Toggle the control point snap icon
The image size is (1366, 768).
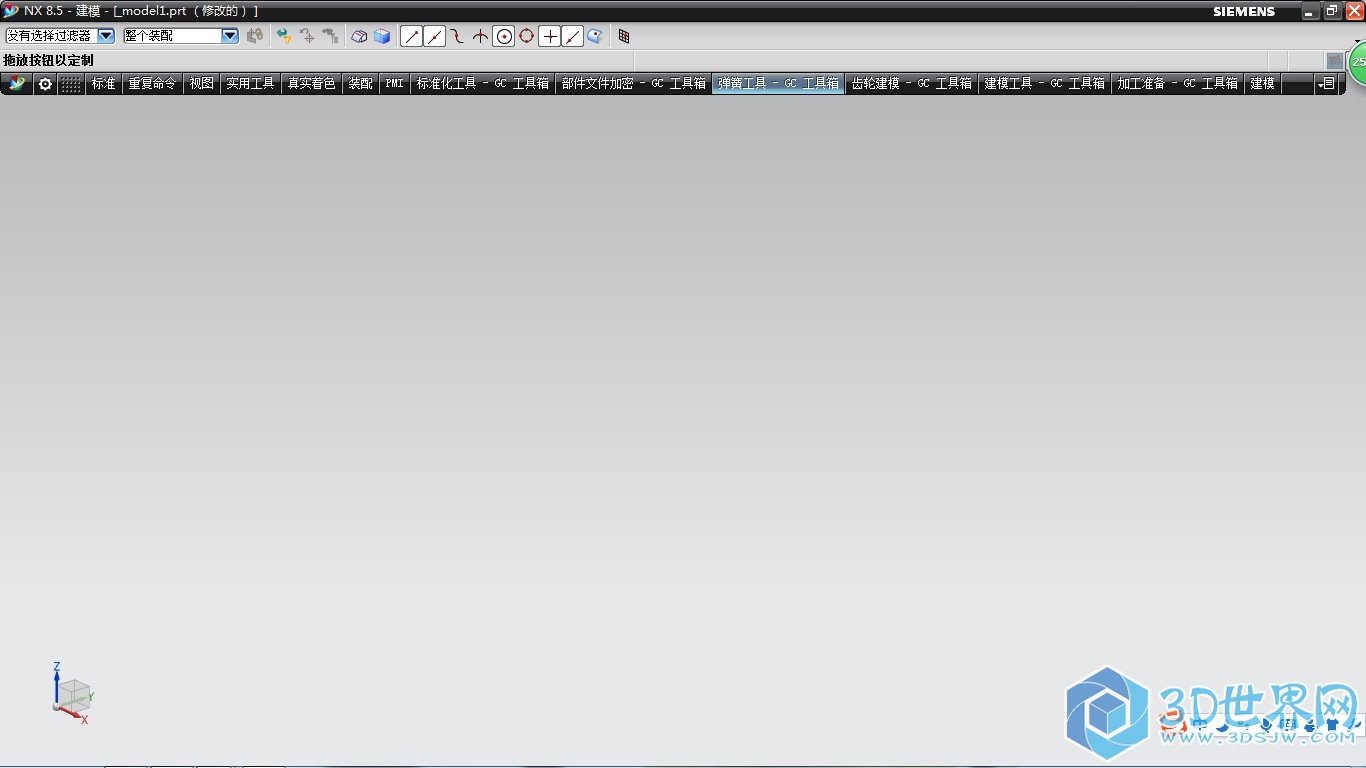point(457,37)
